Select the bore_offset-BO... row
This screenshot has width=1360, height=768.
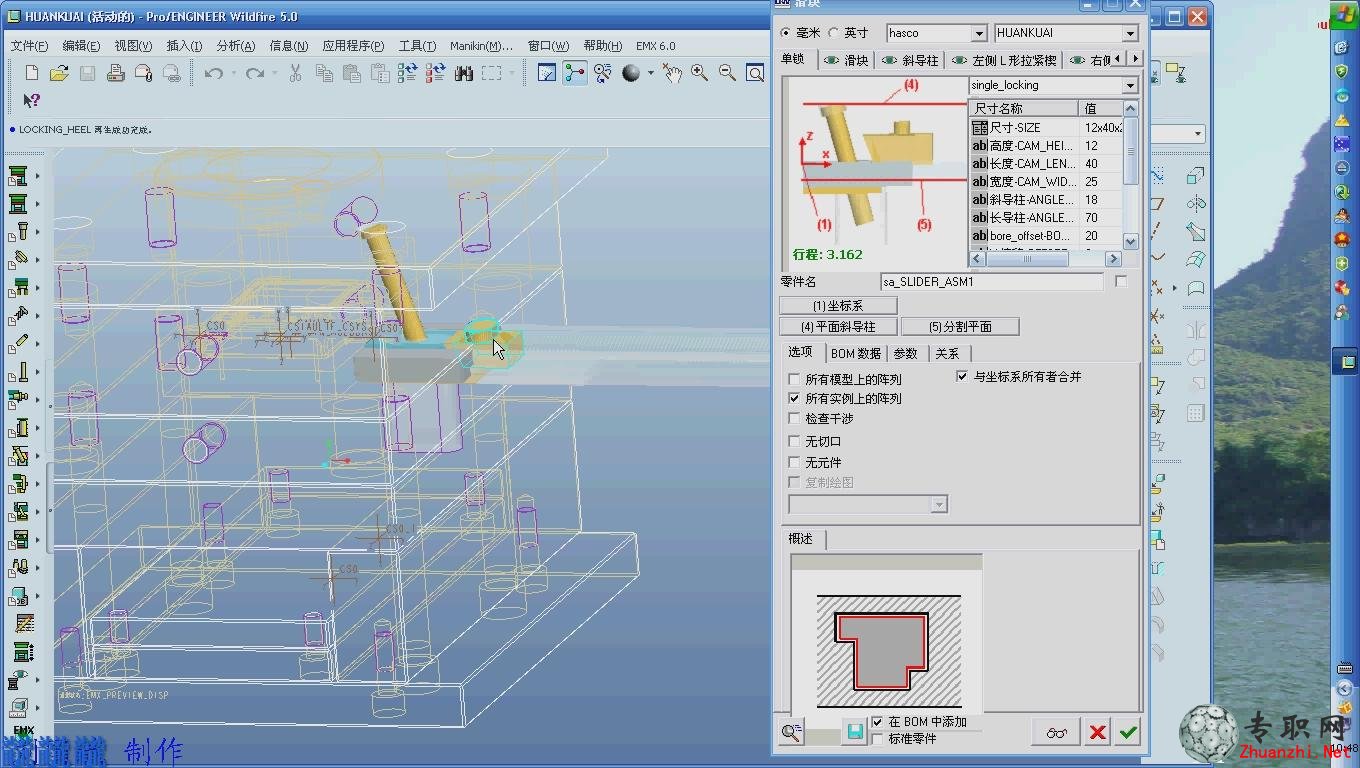pos(1046,236)
